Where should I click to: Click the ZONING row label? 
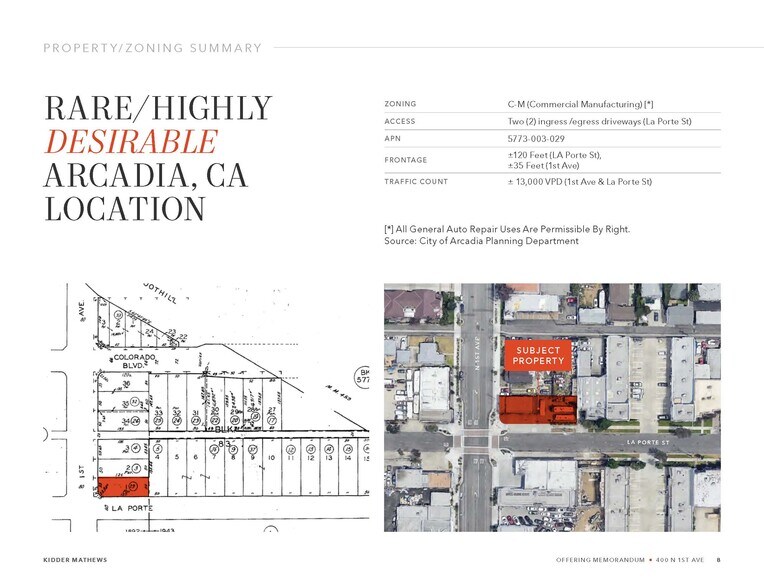click(400, 104)
